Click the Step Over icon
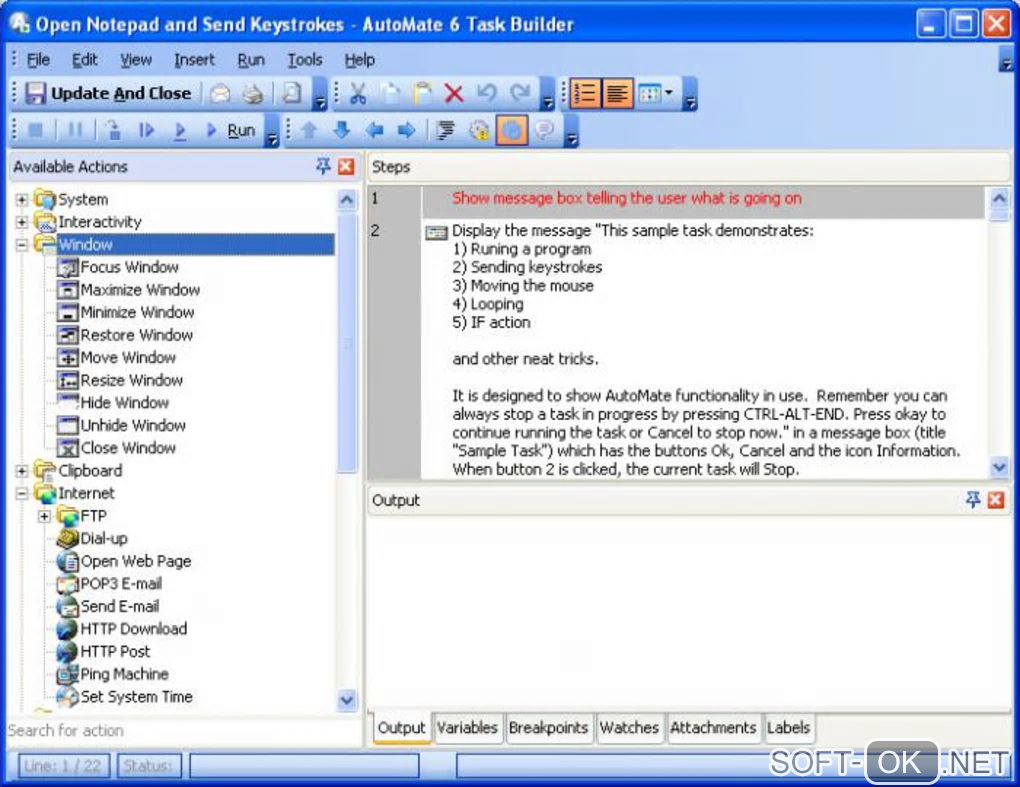 pyautogui.click(x=113, y=131)
